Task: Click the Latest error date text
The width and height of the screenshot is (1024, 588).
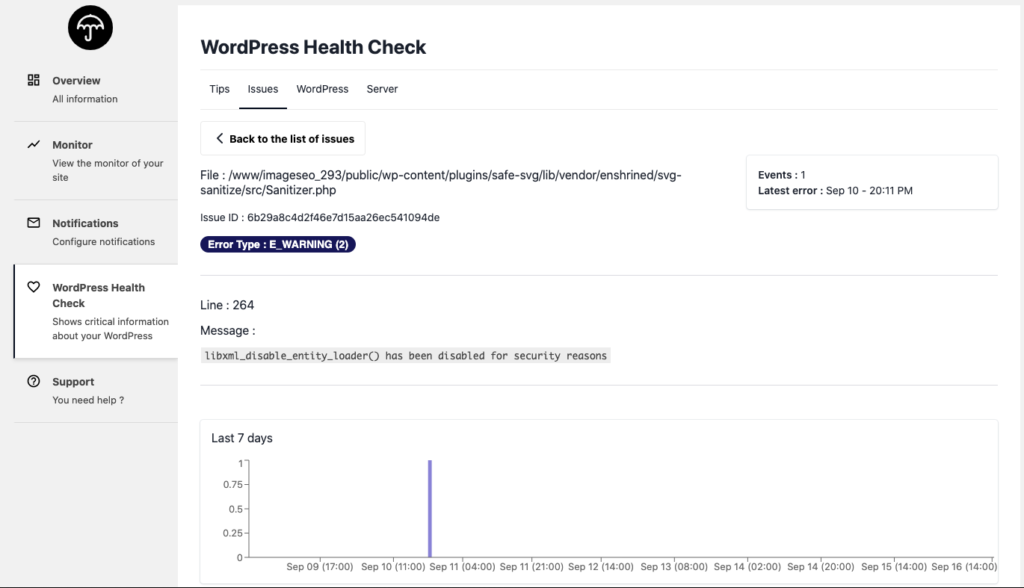Action: (x=835, y=191)
